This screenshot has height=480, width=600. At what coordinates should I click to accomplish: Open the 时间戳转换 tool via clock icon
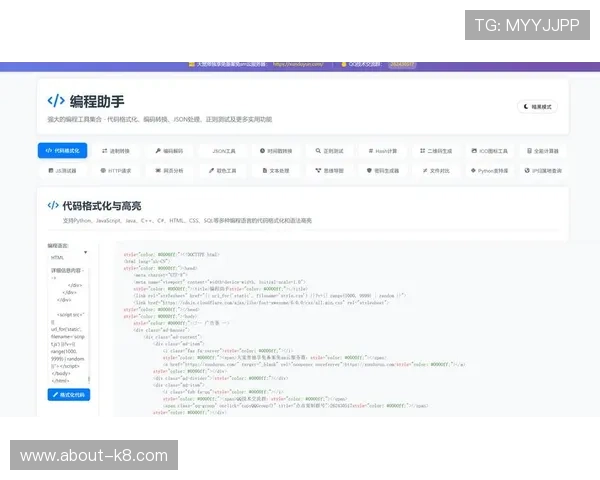[x=276, y=151]
